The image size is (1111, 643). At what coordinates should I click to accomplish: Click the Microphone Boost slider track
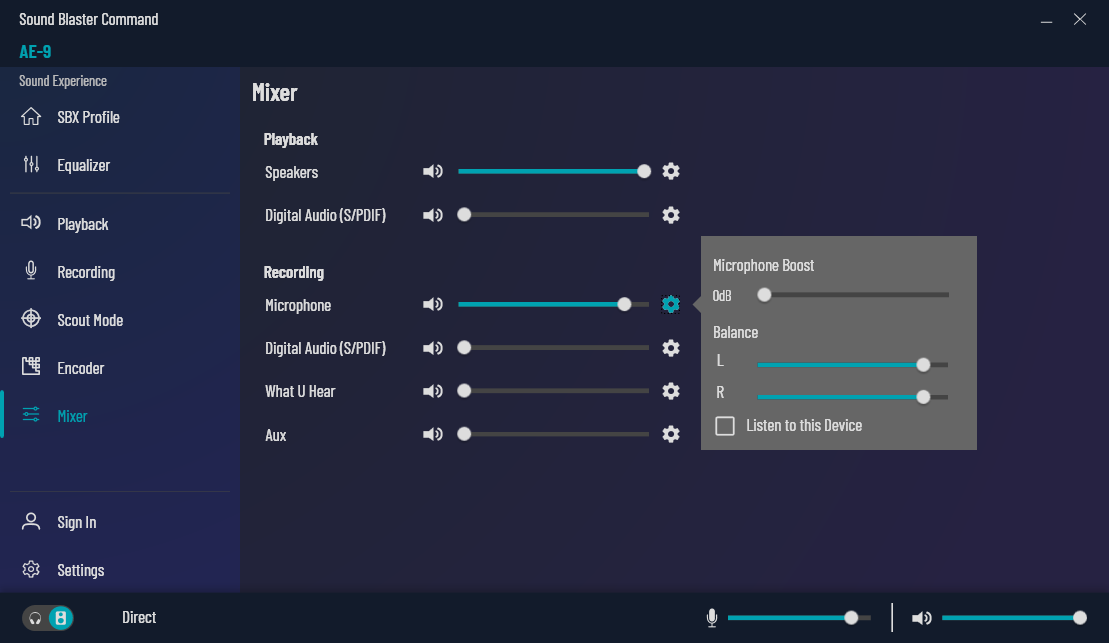pyautogui.click(x=855, y=295)
